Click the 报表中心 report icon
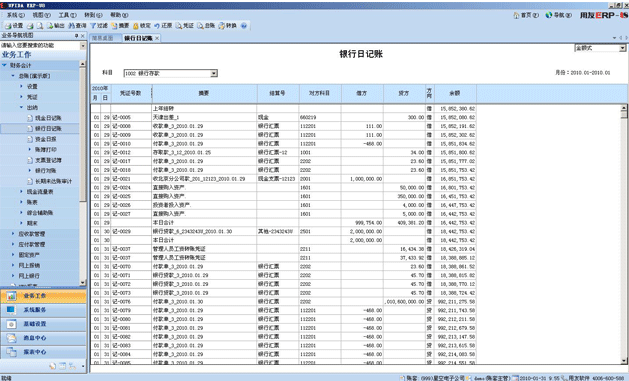The image size is (629, 381). (11, 352)
